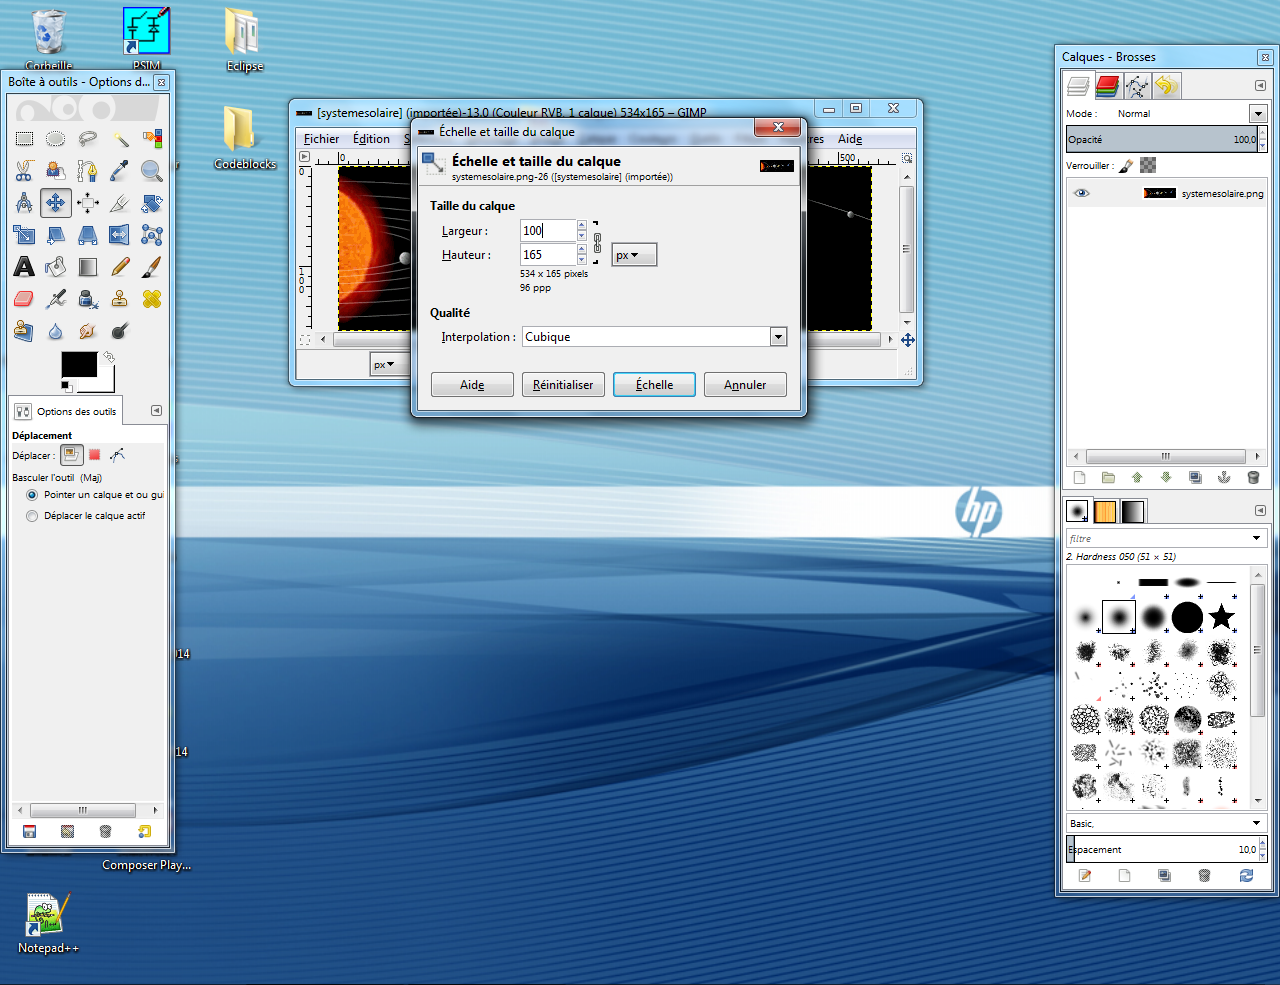Select the Perspective tool
The height and width of the screenshot is (985, 1280).
click(x=88, y=235)
